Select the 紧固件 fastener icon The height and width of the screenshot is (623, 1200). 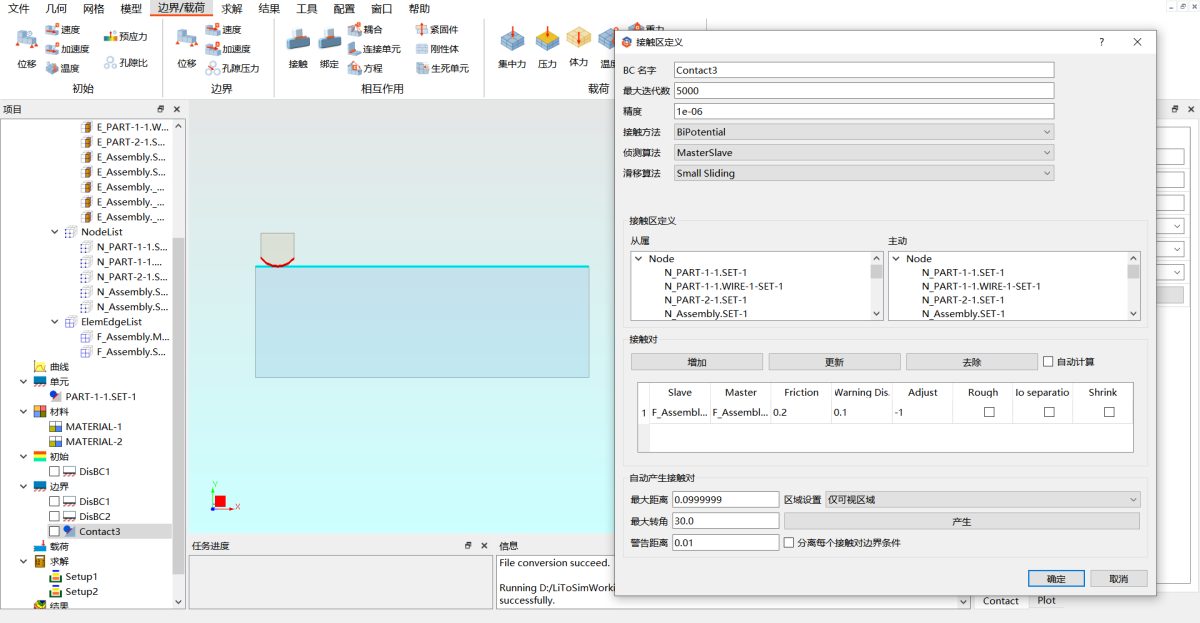(422, 29)
